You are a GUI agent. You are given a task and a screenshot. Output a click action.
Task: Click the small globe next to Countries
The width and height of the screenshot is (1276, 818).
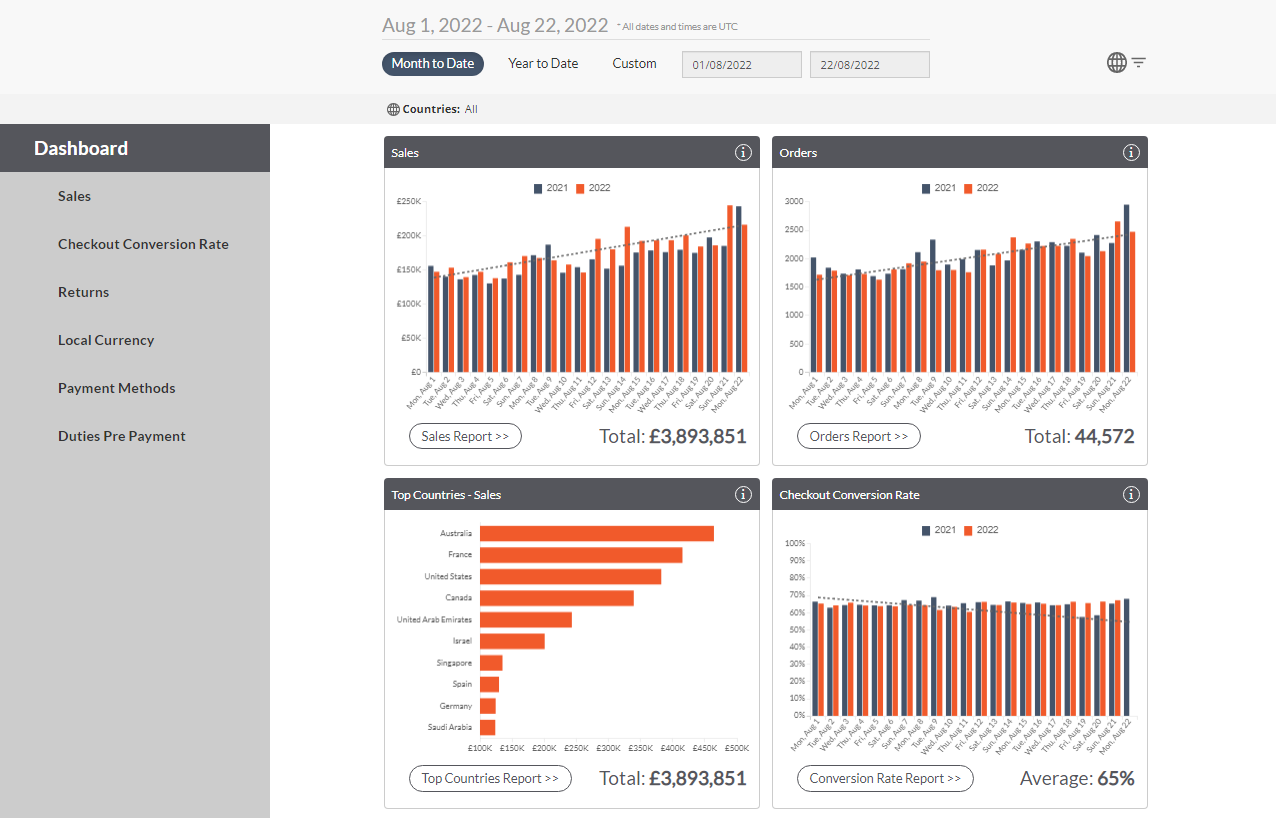click(x=393, y=109)
